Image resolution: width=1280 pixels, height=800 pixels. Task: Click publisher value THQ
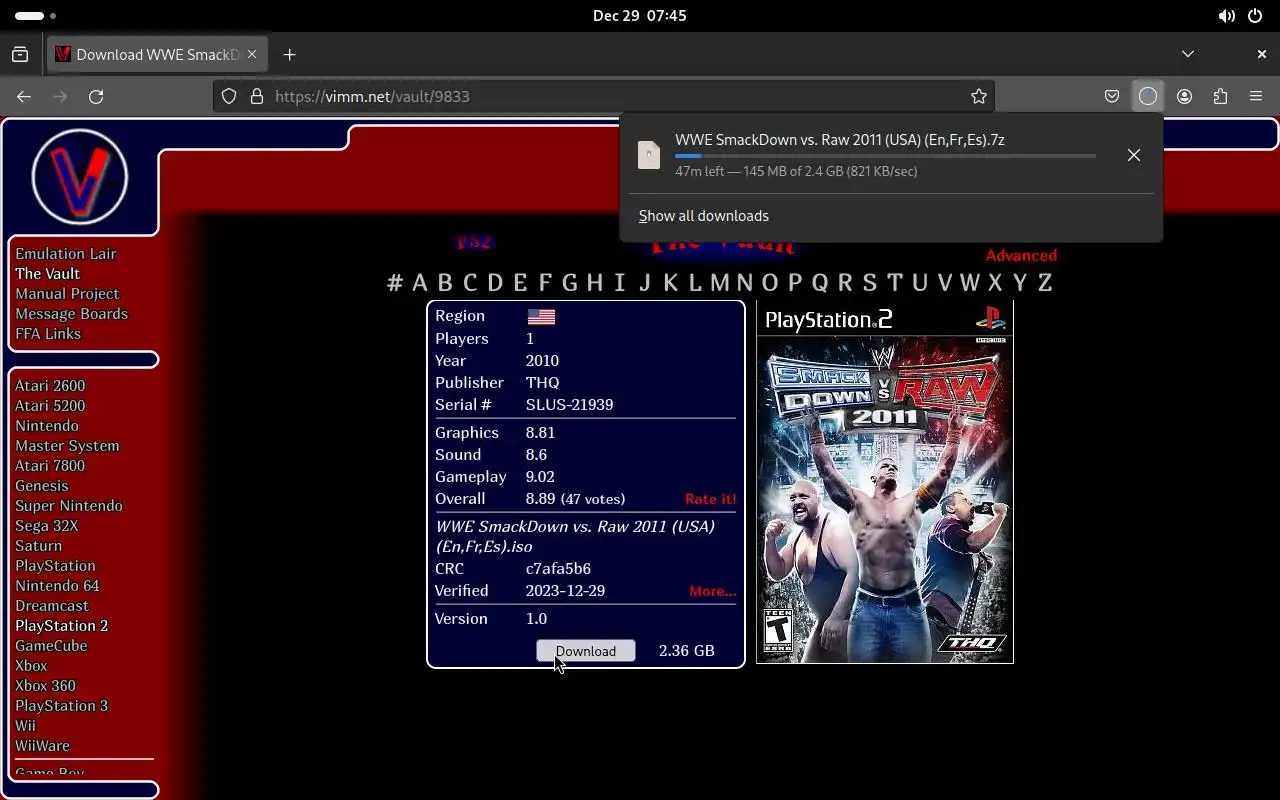click(x=542, y=383)
